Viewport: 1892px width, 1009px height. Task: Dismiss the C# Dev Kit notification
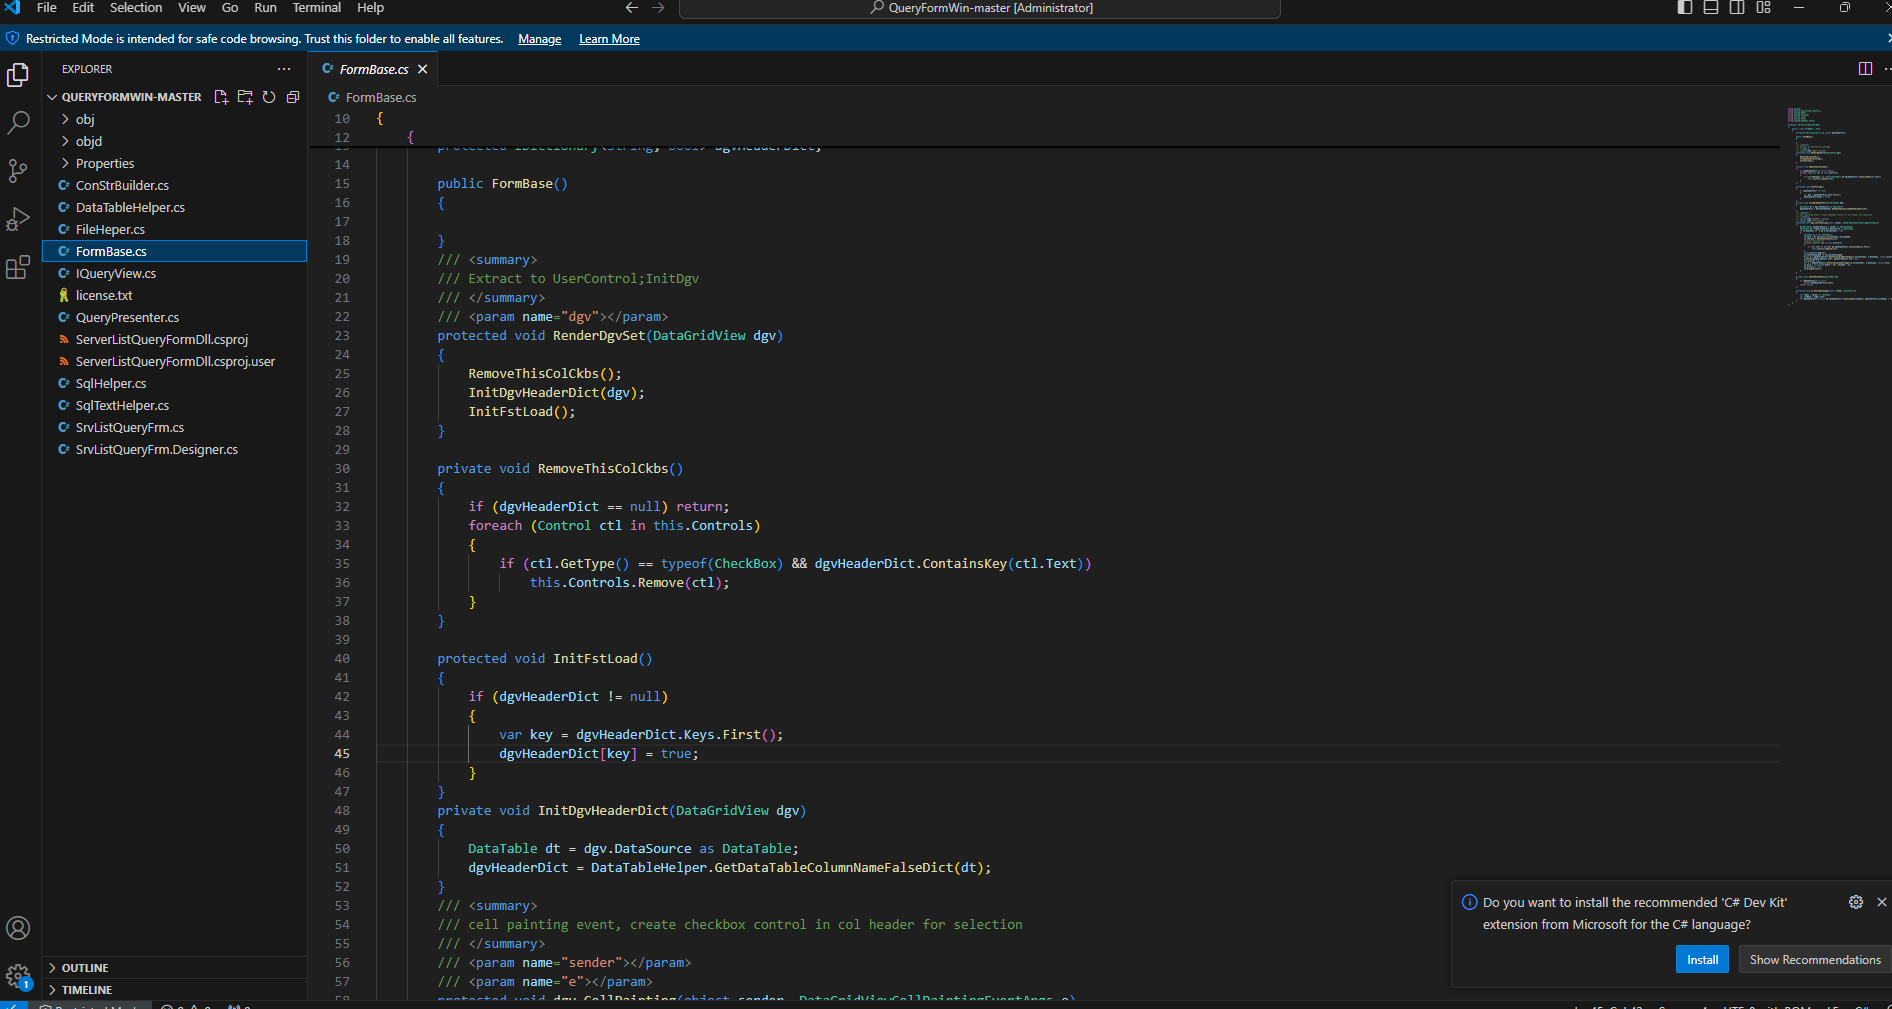[1882, 902]
